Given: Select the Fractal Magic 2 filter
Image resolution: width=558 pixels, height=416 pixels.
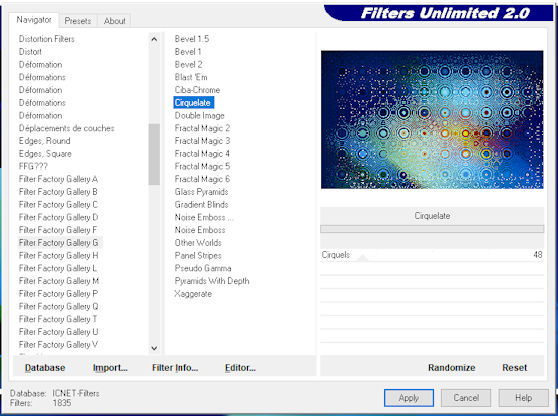Looking at the screenshot, I should coord(202,128).
